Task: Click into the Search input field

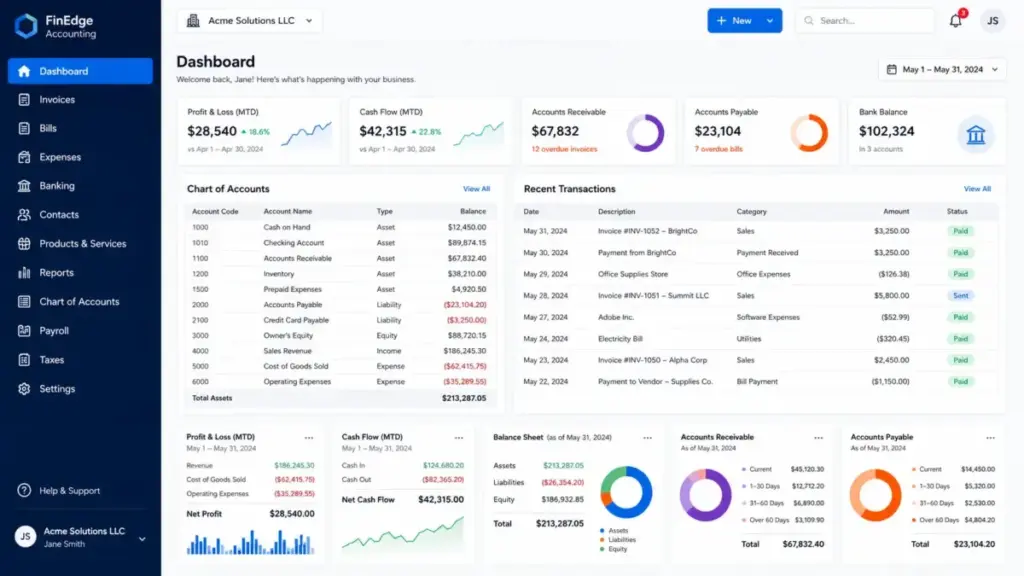Action: [865, 21]
